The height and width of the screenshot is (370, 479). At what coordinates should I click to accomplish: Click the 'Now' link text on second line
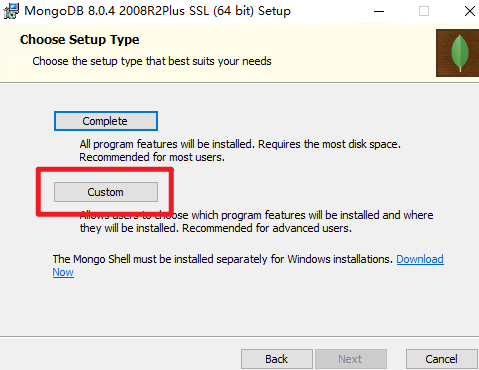click(63, 272)
